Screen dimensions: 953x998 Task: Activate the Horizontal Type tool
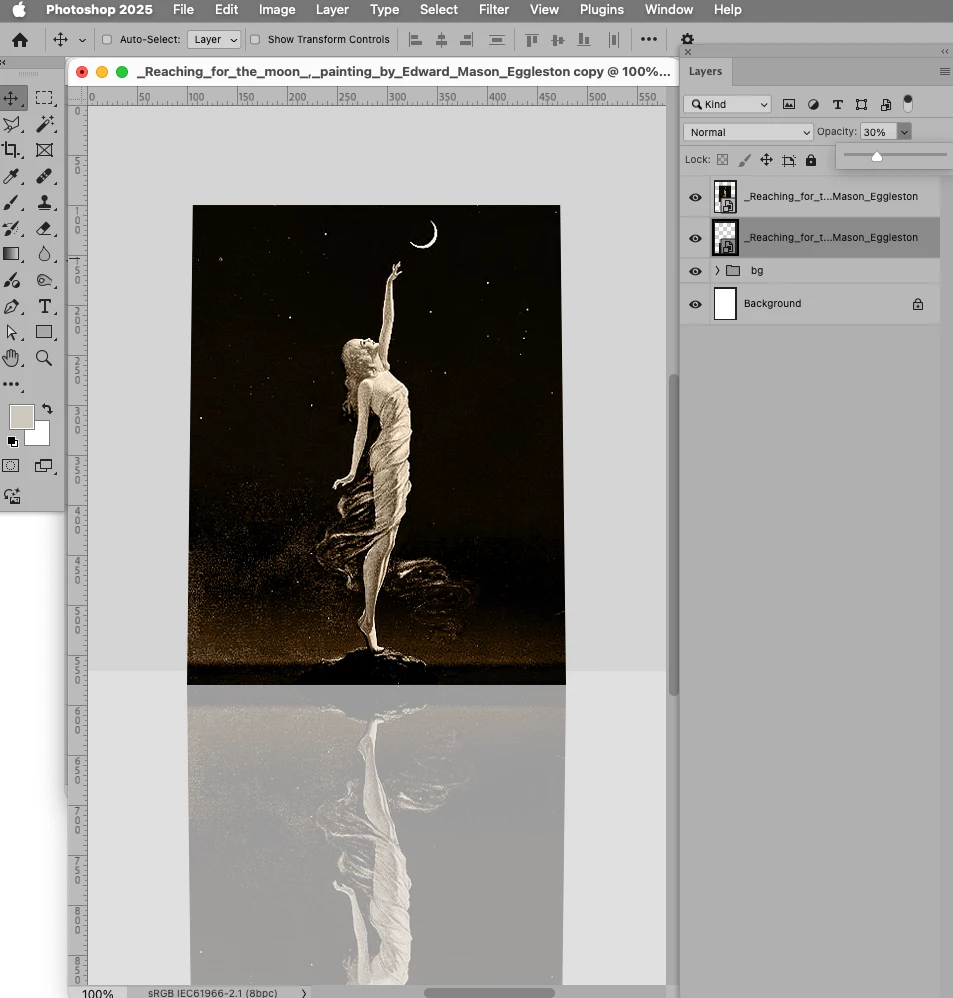coord(44,307)
